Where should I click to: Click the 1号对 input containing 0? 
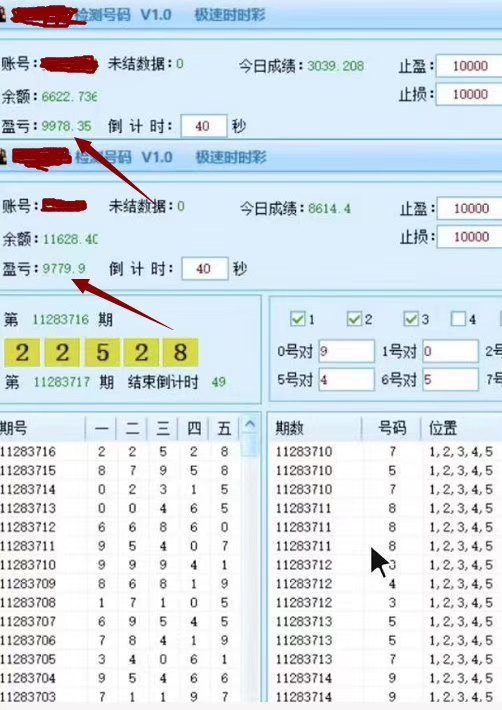[x=450, y=351]
